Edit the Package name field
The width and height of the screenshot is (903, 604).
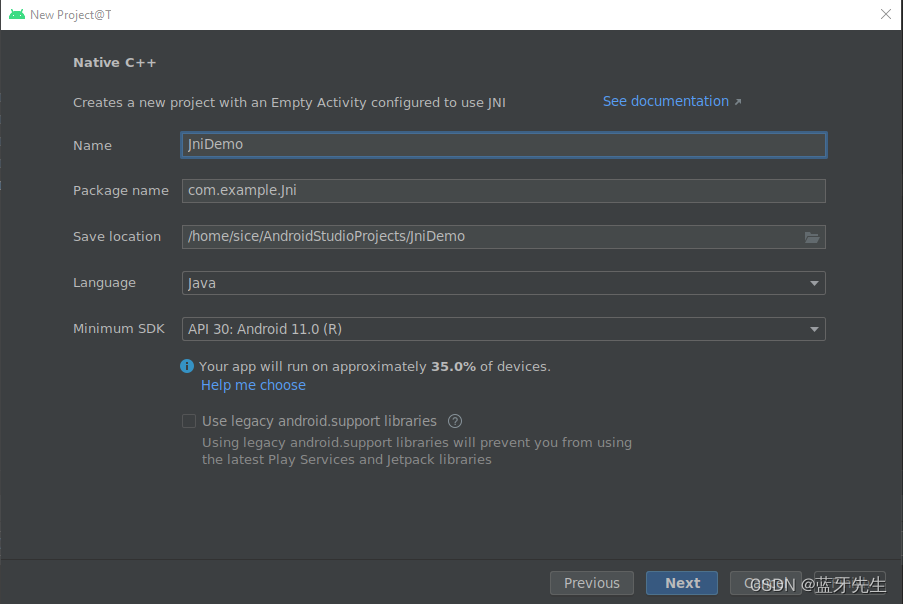(503, 191)
